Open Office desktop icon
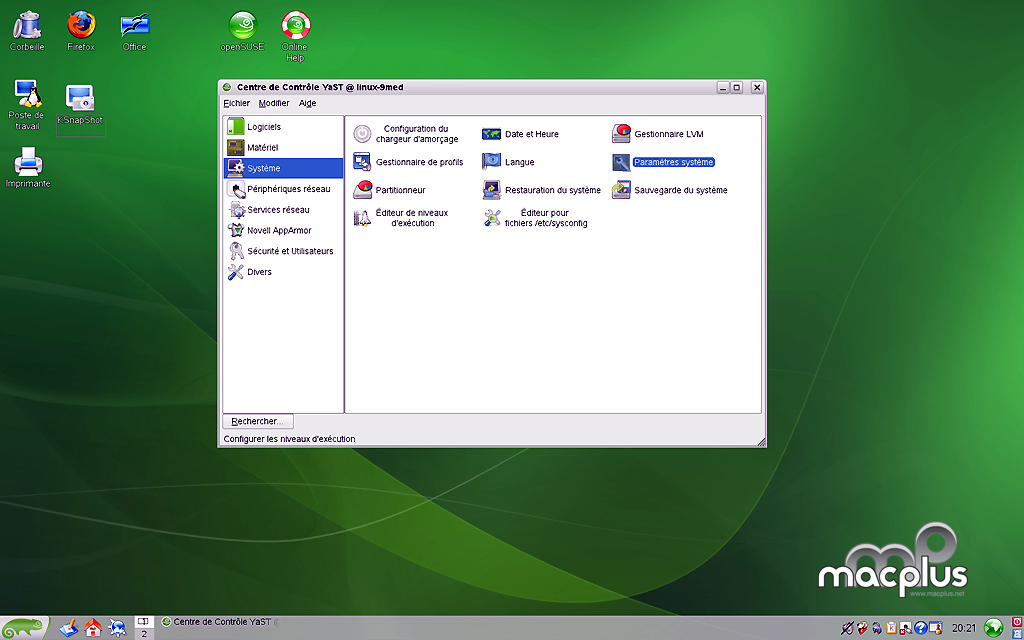1024x640 pixels. click(x=135, y=31)
